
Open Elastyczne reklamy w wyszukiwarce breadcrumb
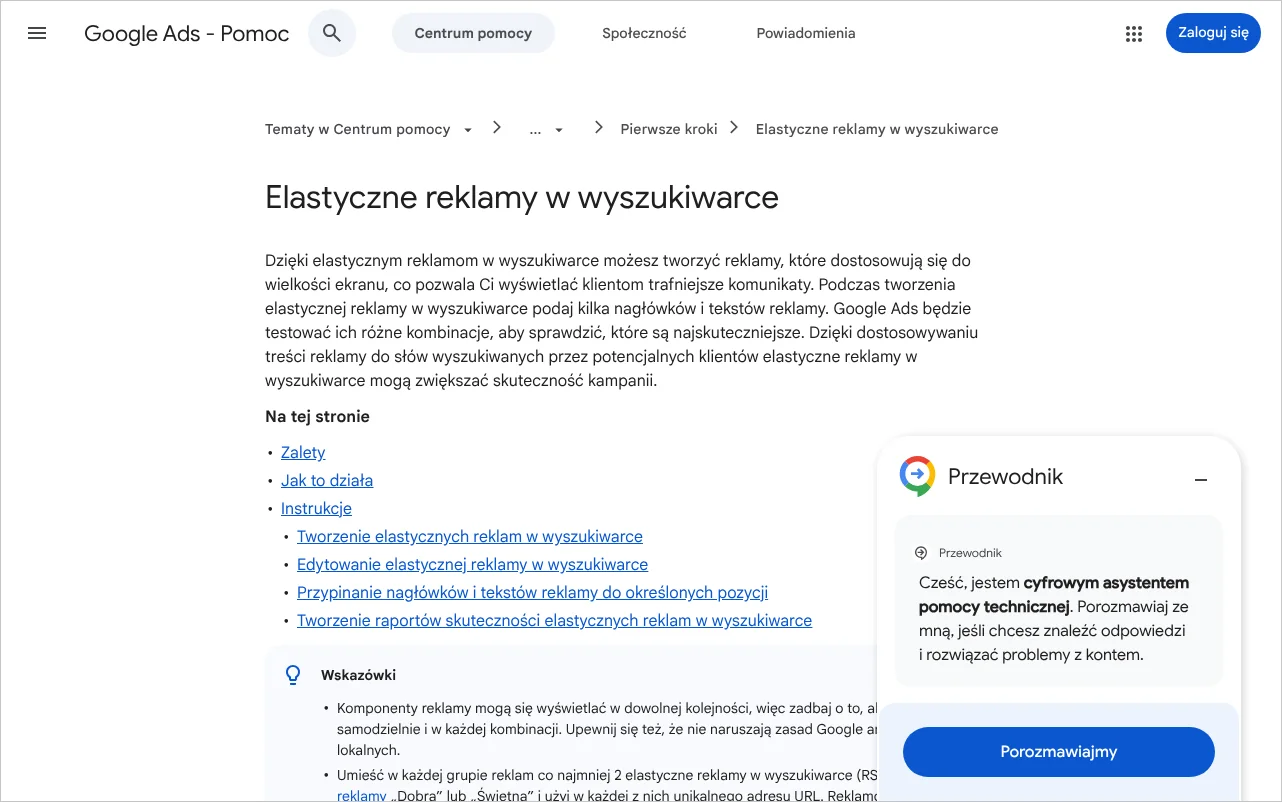[x=877, y=129]
